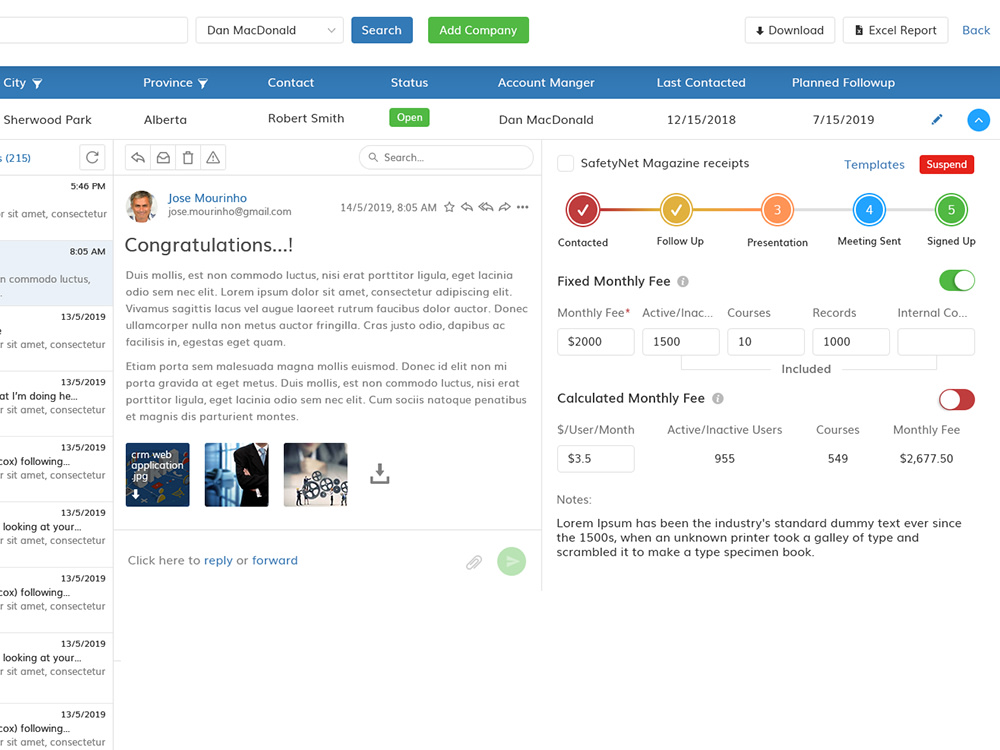Show info for Fixed Monthly Fee
The height and width of the screenshot is (750, 1000).
tap(682, 281)
